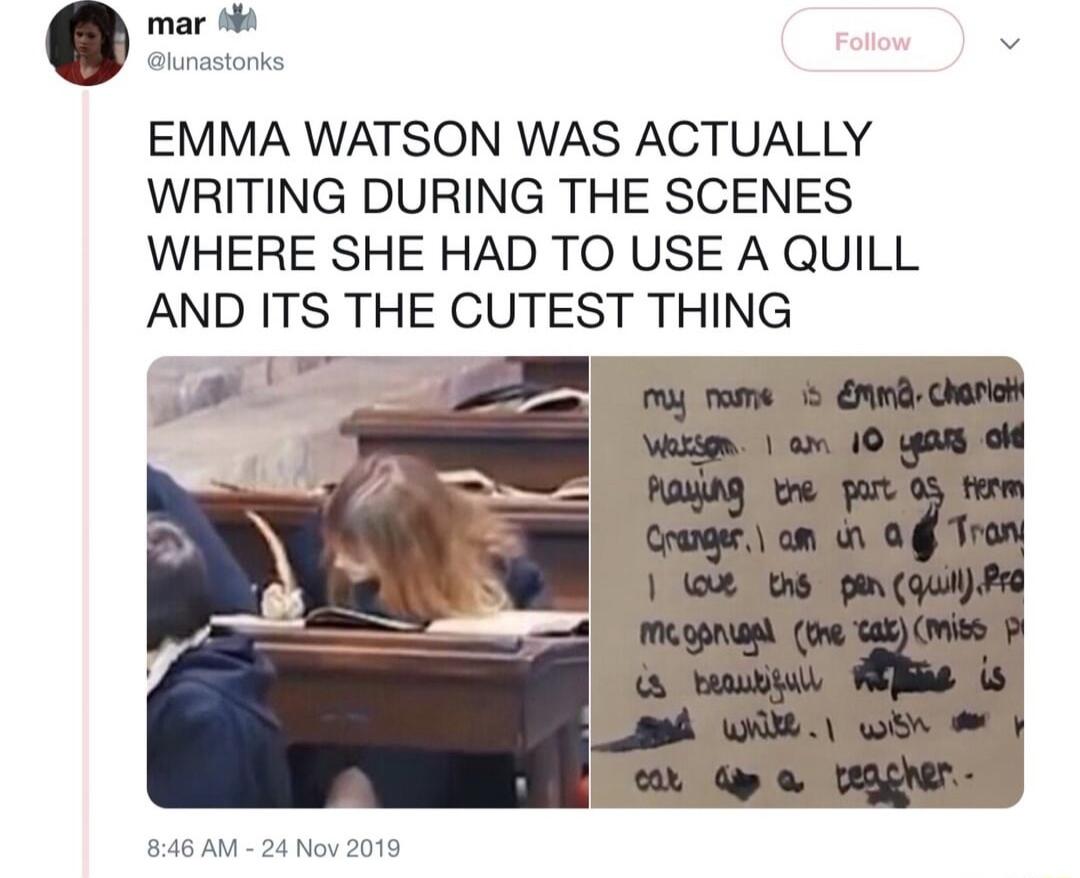
Task: Click the bat emoji beside the name
Action: (237, 20)
